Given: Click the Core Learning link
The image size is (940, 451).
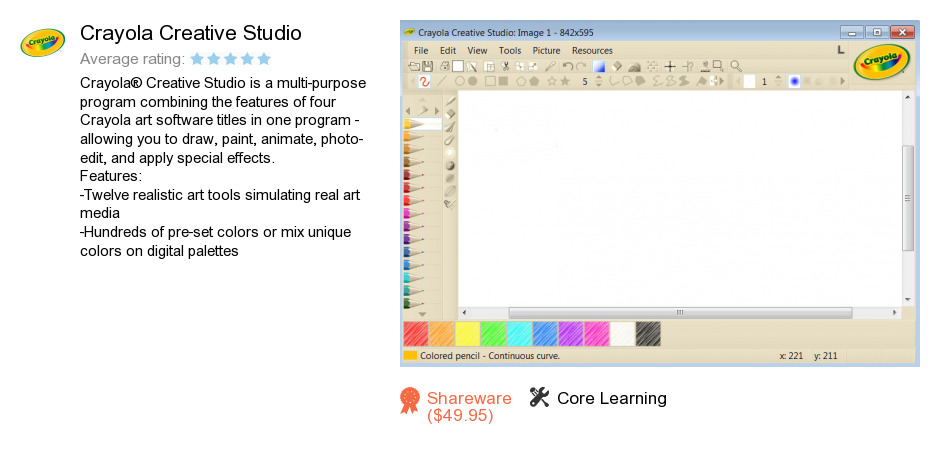Looking at the screenshot, I should [x=611, y=398].
